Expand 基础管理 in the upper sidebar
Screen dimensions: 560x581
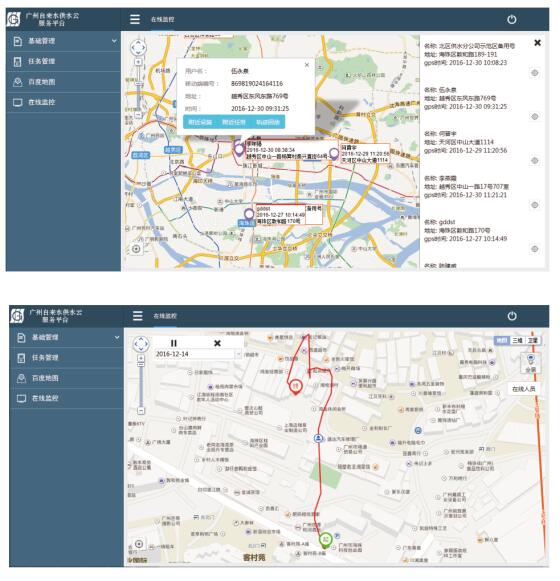coord(63,41)
